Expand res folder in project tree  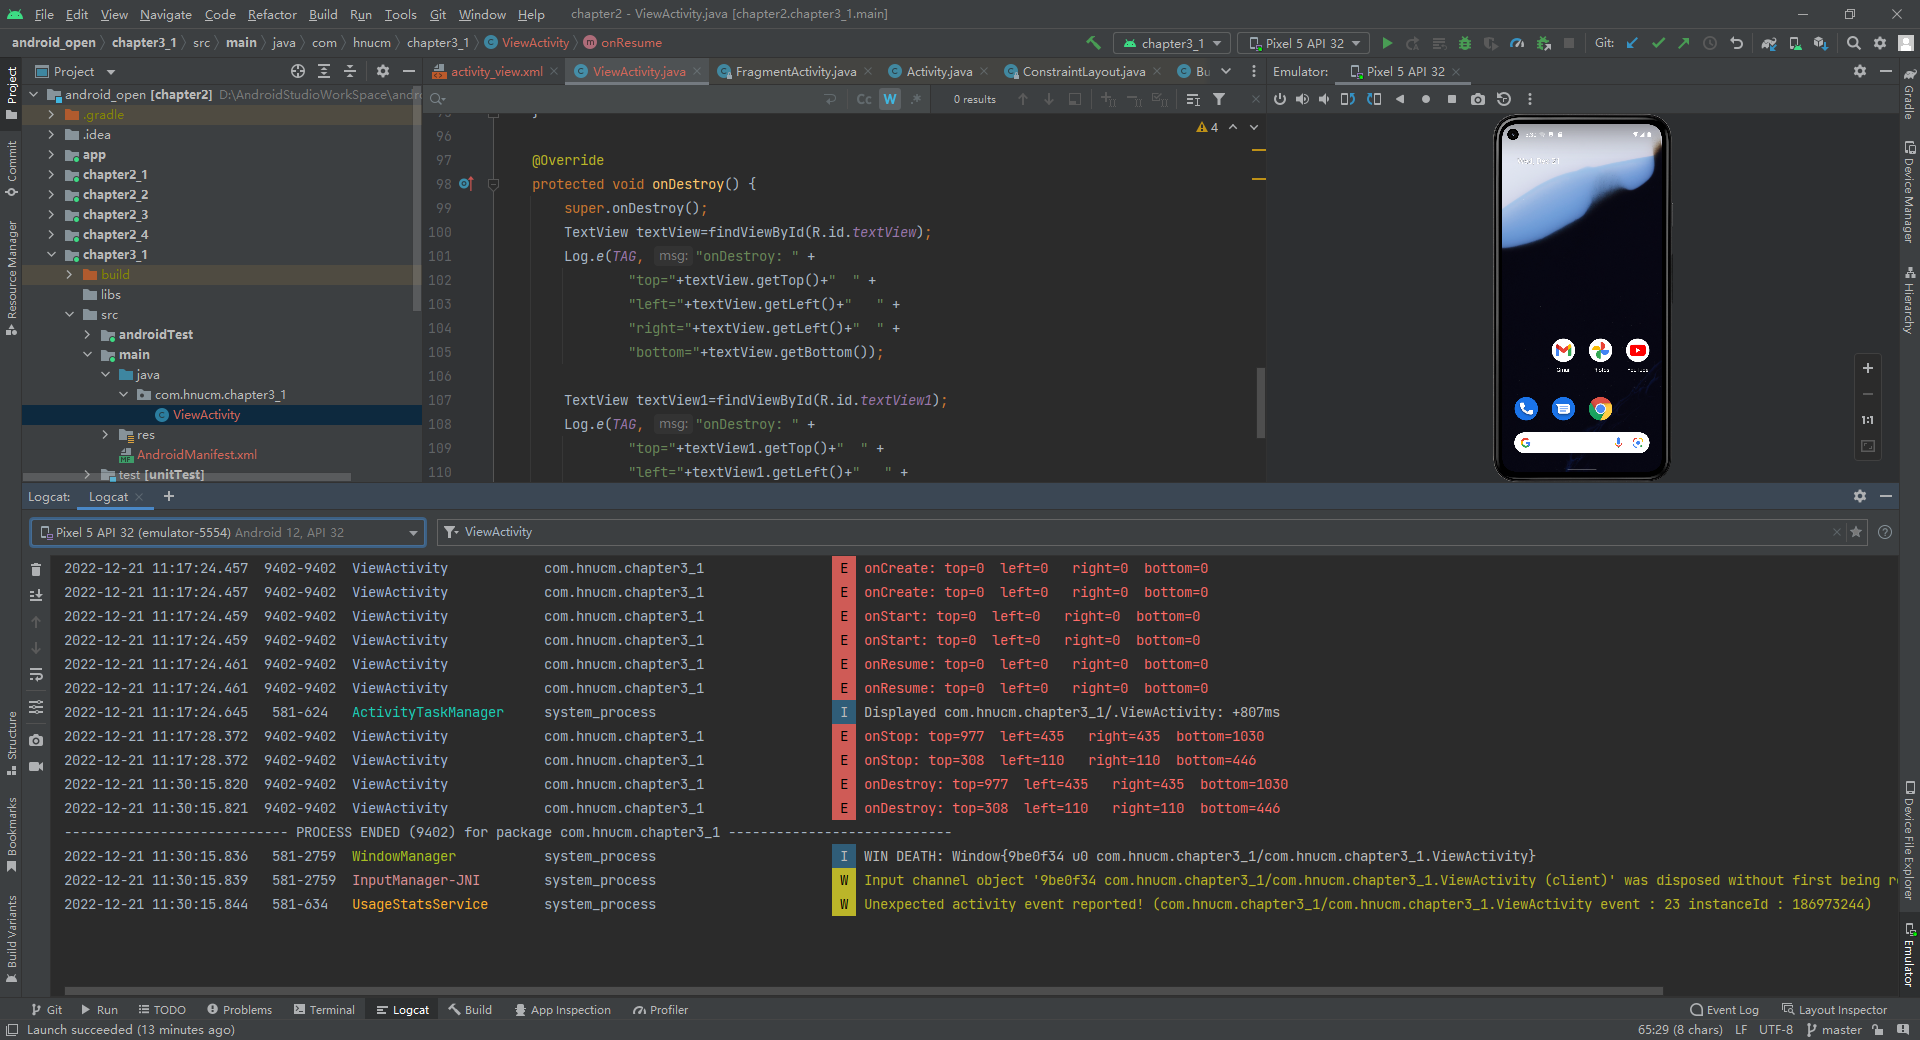pyautogui.click(x=105, y=435)
